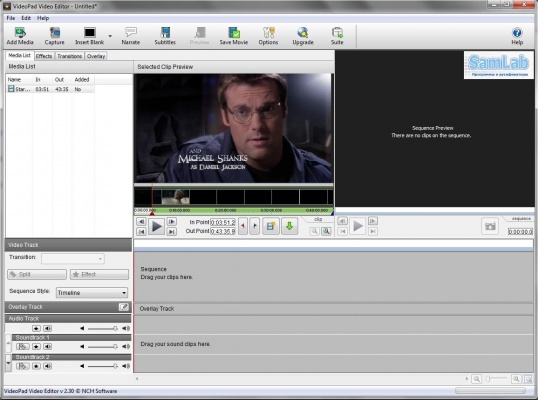Toggle the Soundtrack 2 mute button
Viewport: 538px width, 400px height.
[x=47, y=366]
